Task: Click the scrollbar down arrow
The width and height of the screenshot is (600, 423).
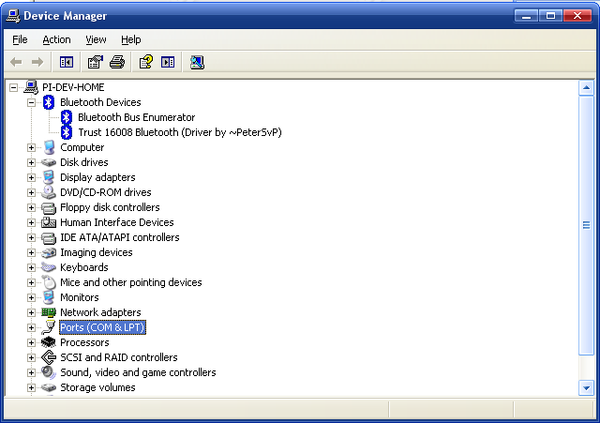Action: point(586,388)
